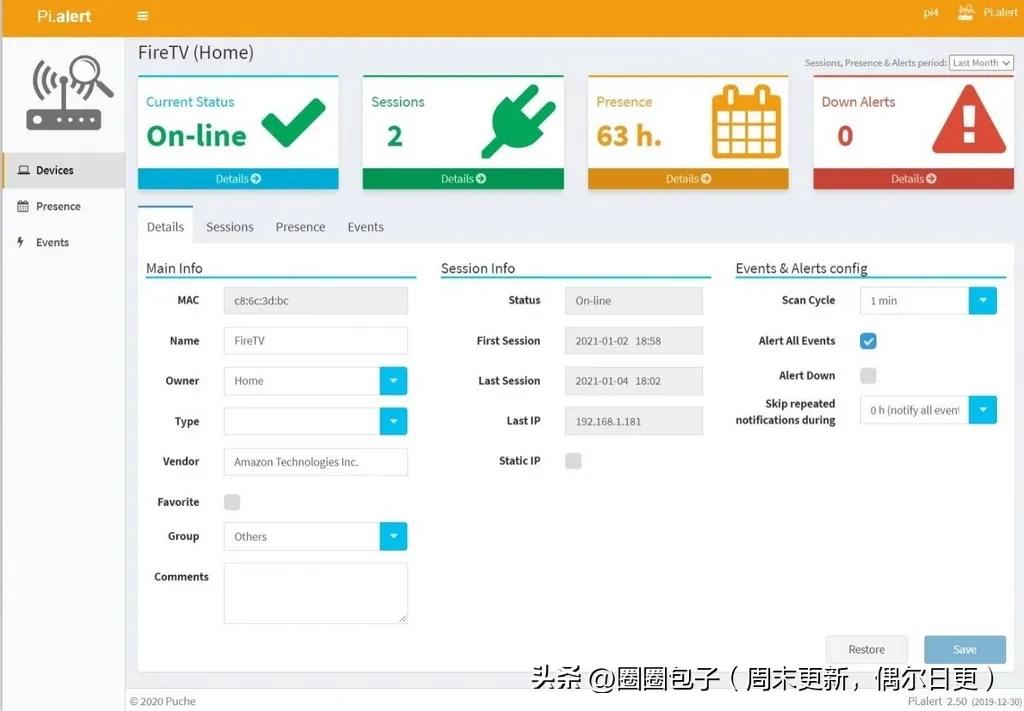Click the Pi.alert router logo image
This screenshot has height=711, width=1024.
(70, 93)
